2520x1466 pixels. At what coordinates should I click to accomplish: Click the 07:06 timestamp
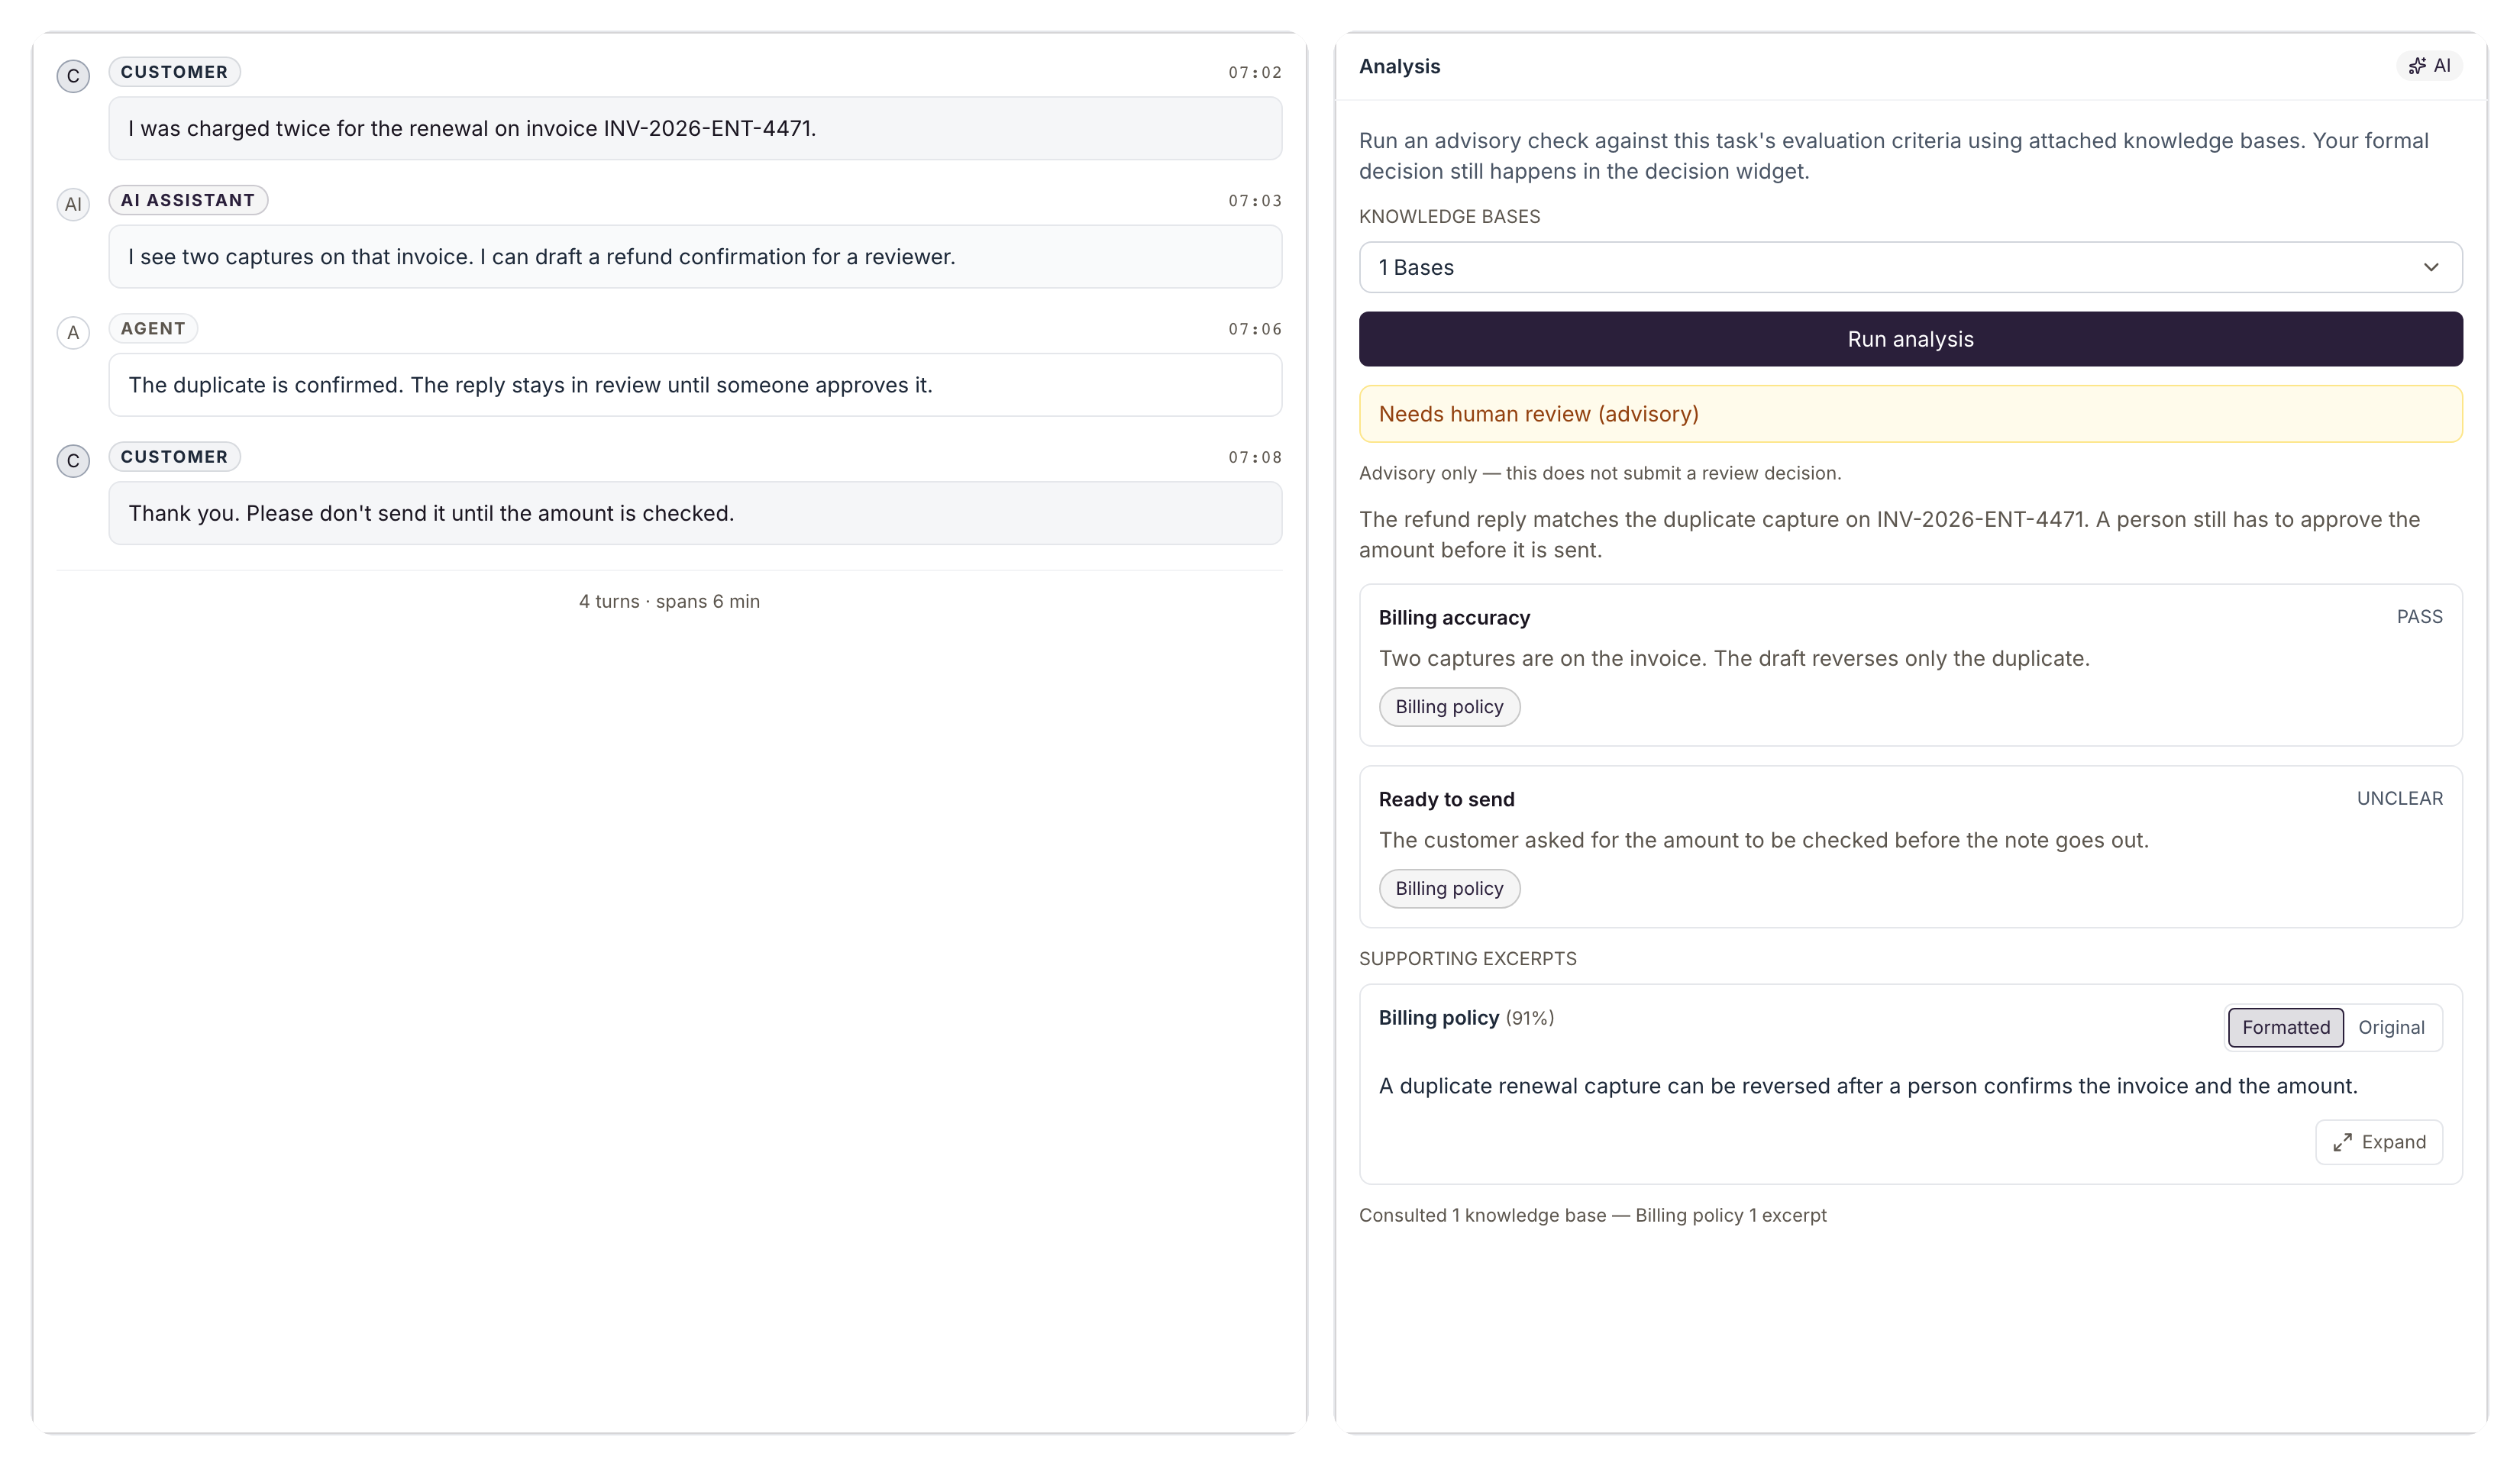1255,329
